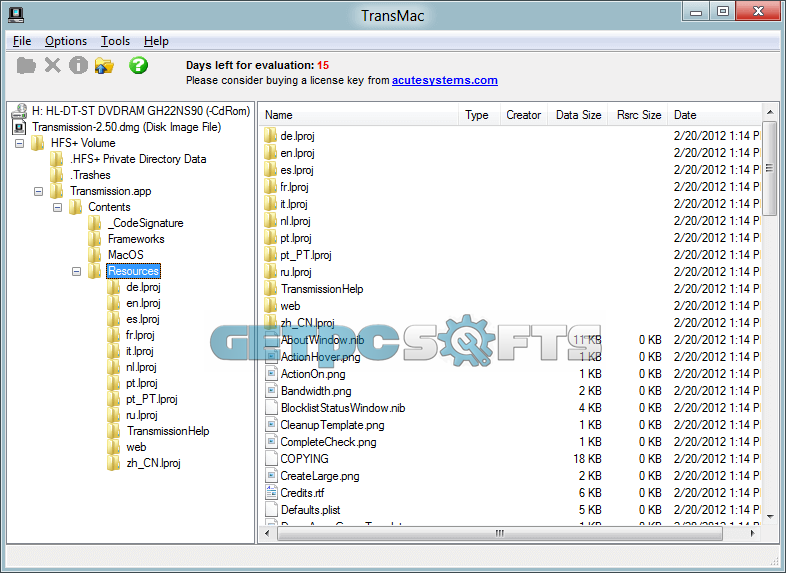The image size is (786, 573).
Task: Open the File menu
Action: click(22, 41)
